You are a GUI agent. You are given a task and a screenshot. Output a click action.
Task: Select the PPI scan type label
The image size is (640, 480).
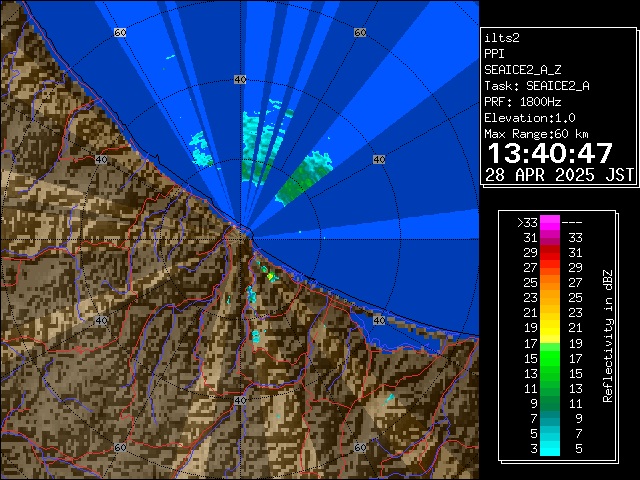tap(494, 54)
